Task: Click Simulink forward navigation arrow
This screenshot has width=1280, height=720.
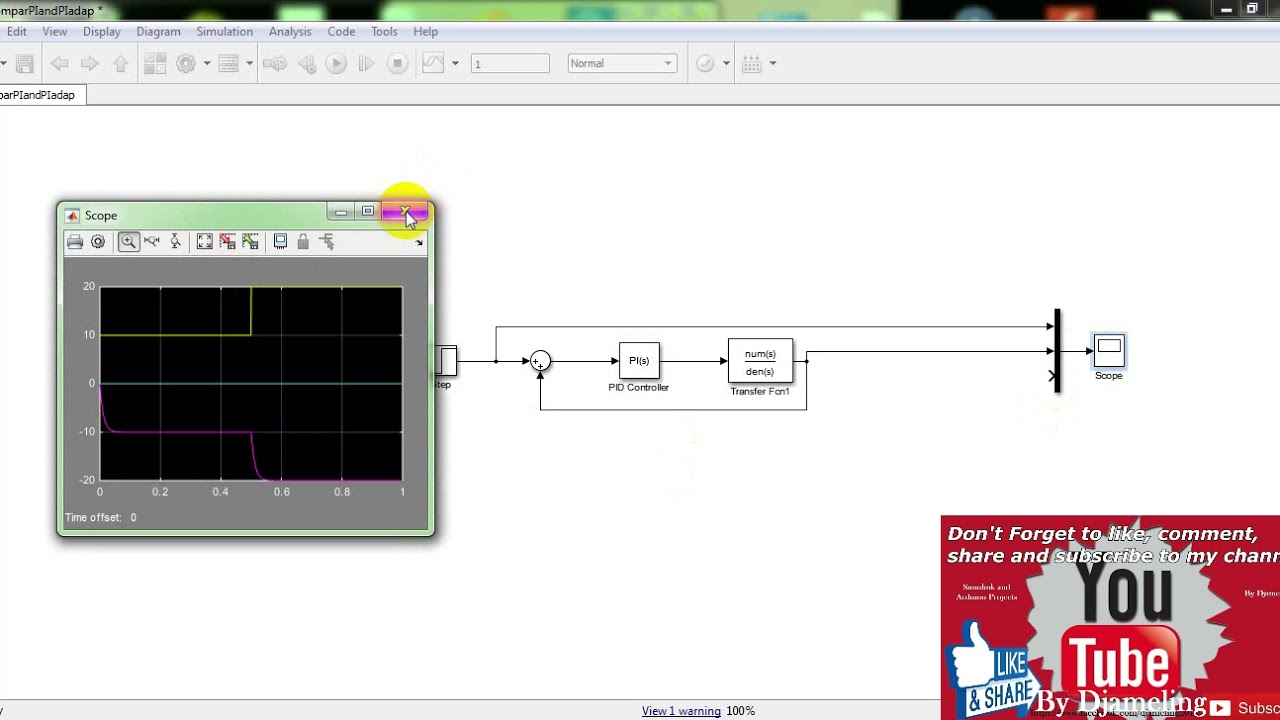Action: [90, 63]
